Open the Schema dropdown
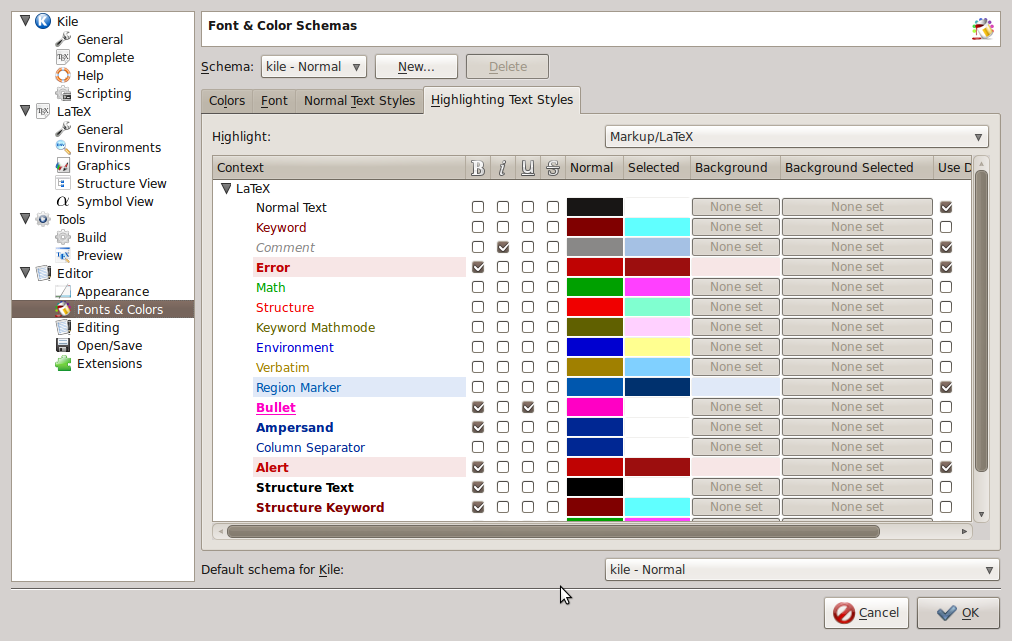Screen dimensions: 1012x641 click(314, 66)
